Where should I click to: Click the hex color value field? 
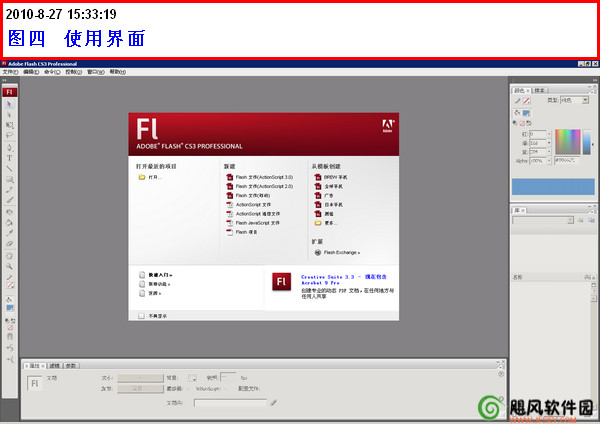(x=566, y=160)
